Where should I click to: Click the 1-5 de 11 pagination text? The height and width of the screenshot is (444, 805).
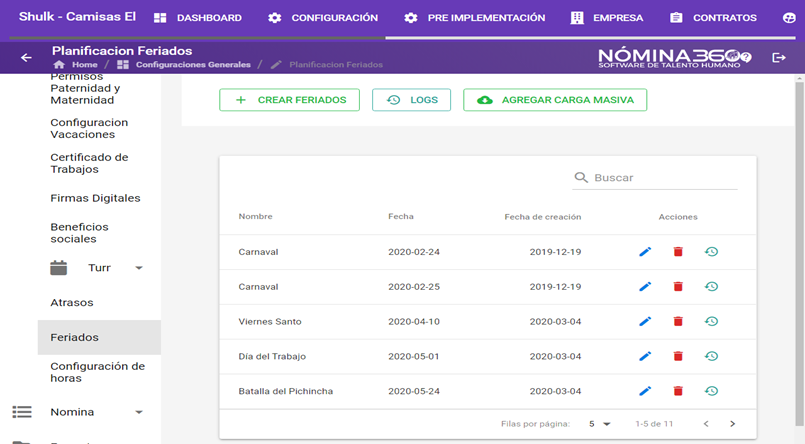coord(654,424)
